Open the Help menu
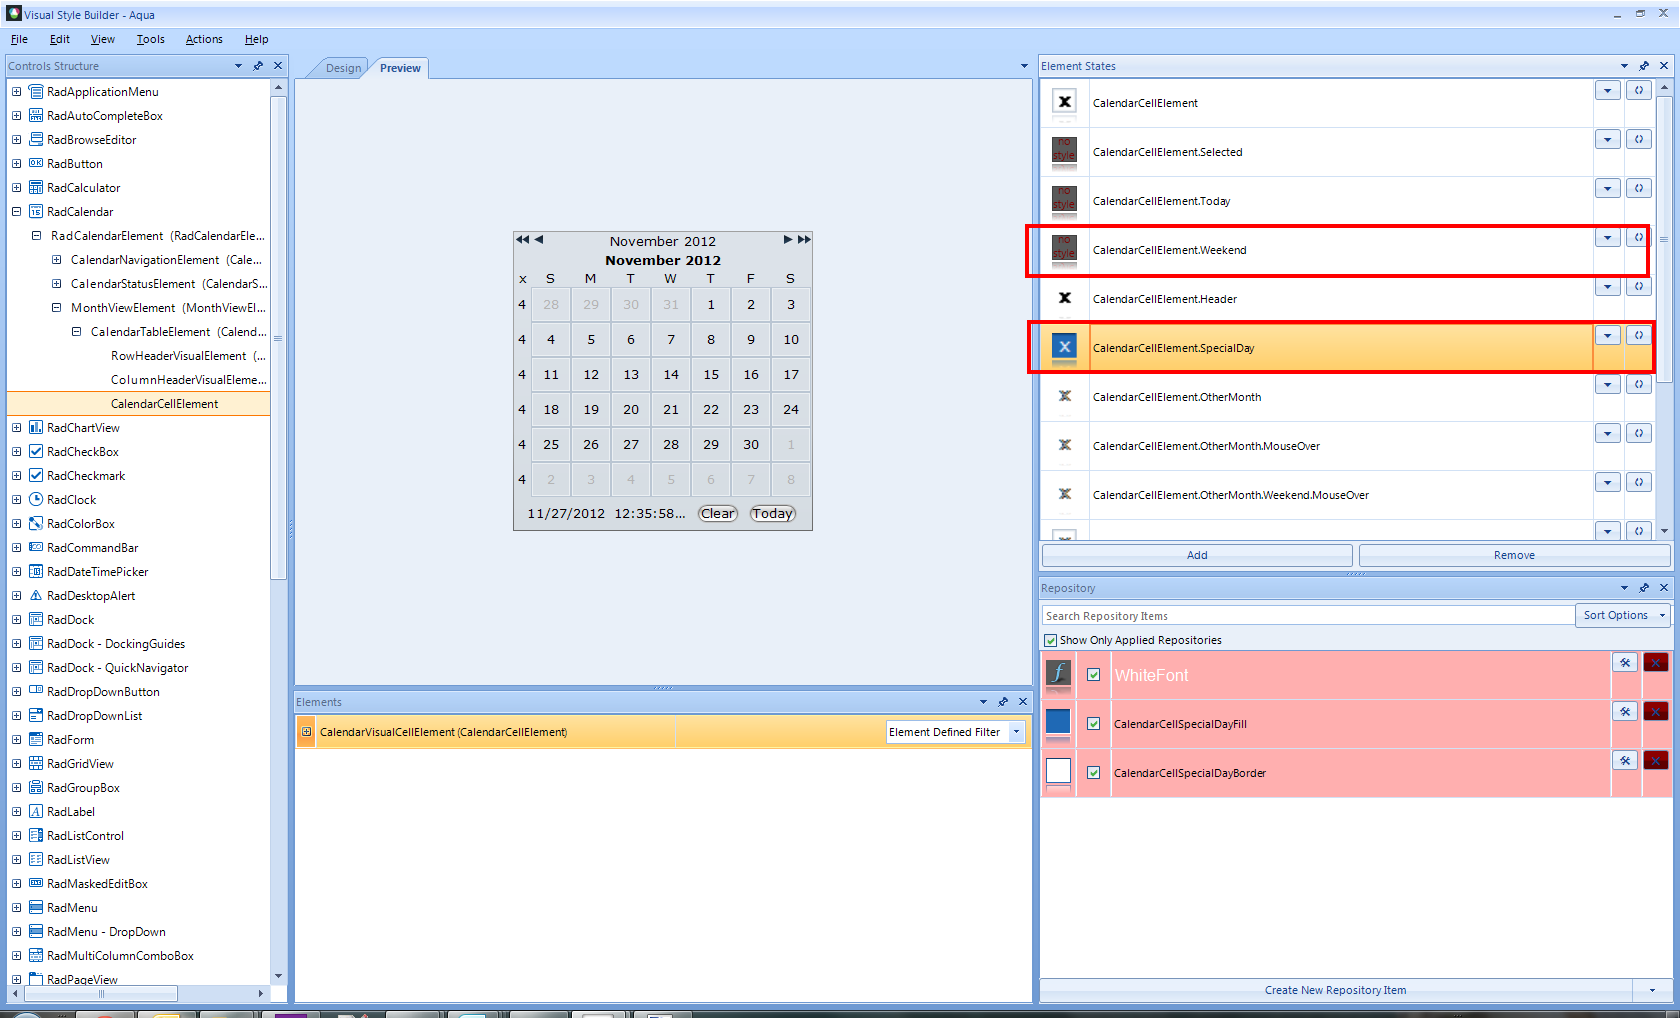Image resolution: width=1680 pixels, height=1018 pixels. [x=256, y=39]
